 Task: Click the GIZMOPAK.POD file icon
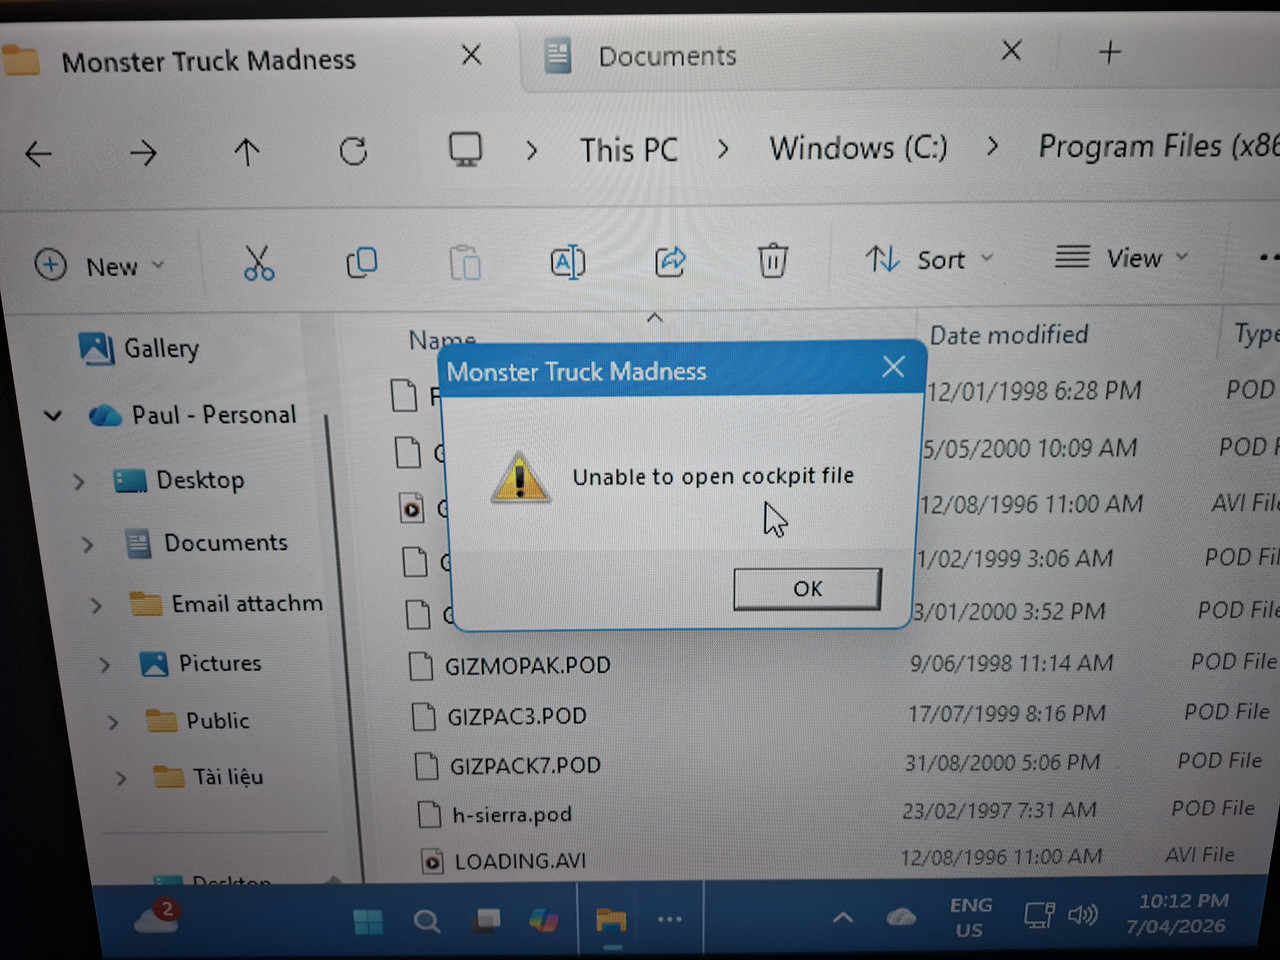point(421,666)
